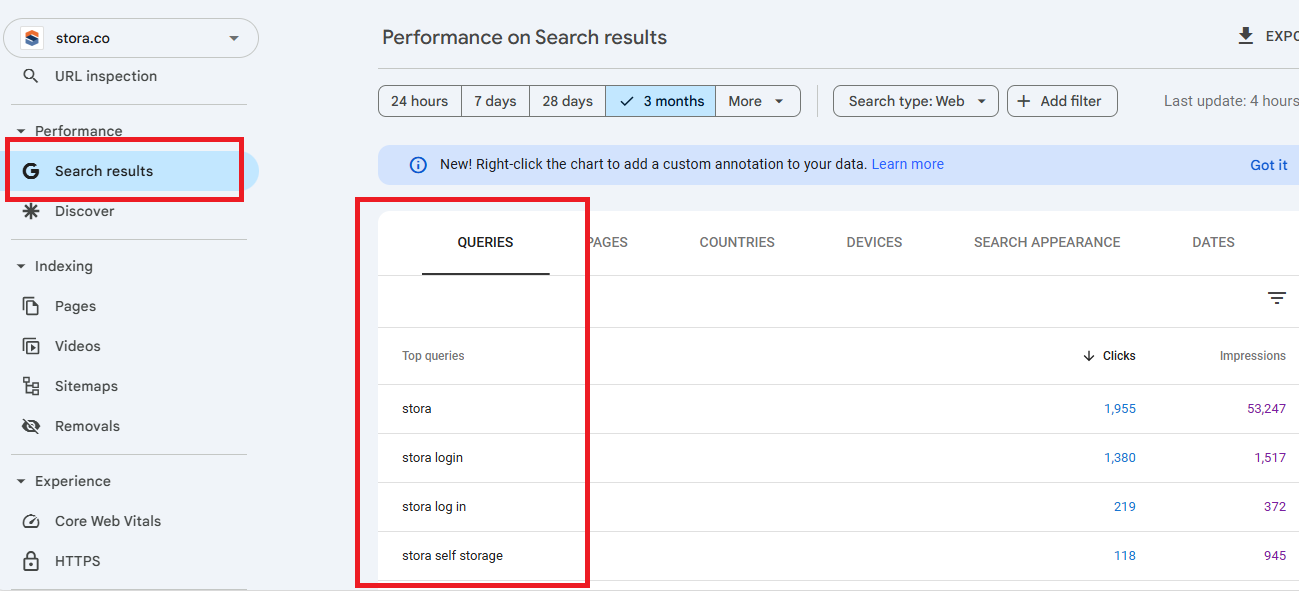The width and height of the screenshot is (1299, 591).
Task: Switch date range to 7 days
Action: pos(495,101)
